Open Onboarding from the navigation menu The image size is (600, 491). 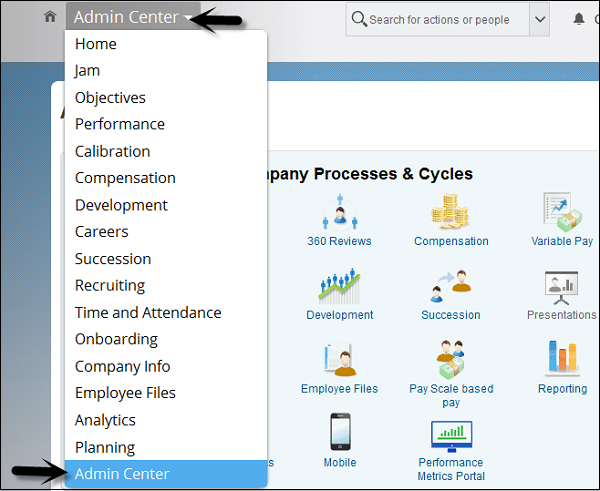pos(116,339)
